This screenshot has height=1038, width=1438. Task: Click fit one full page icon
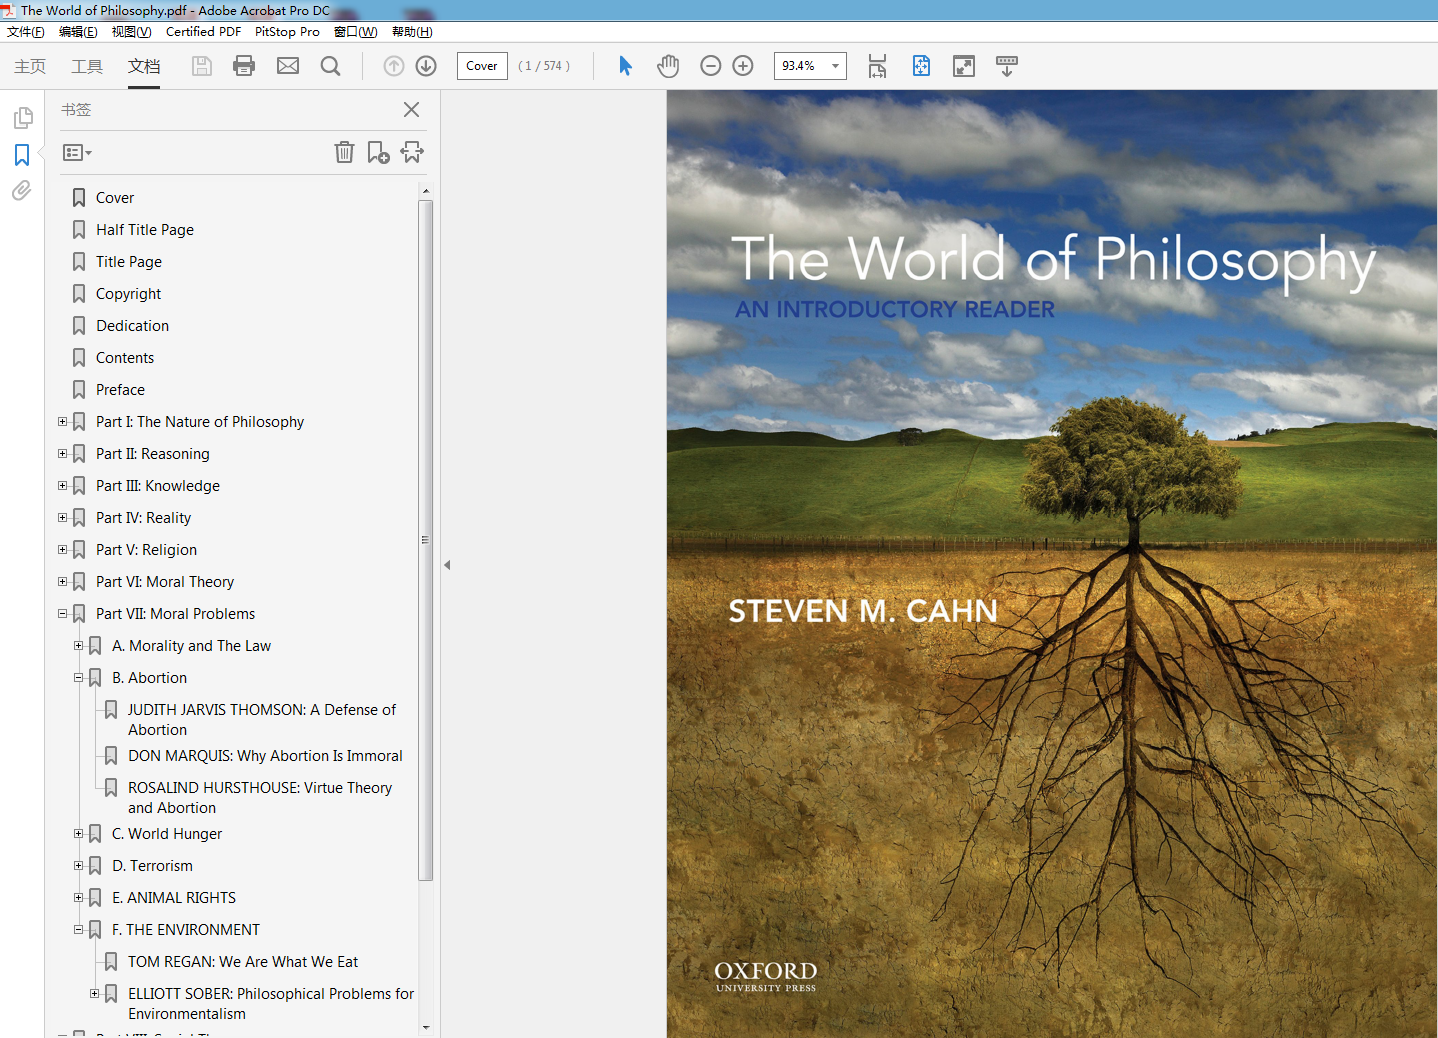point(921,66)
